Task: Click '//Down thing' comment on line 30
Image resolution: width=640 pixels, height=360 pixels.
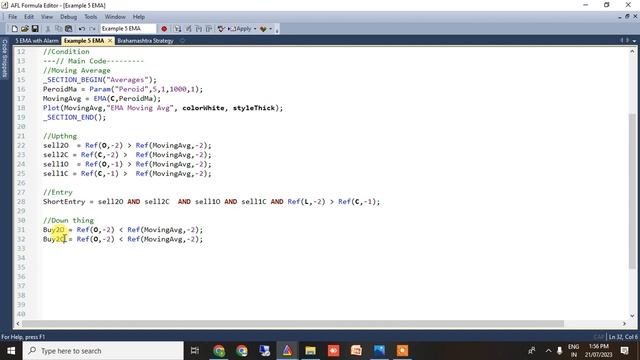Action: point(68,220)
